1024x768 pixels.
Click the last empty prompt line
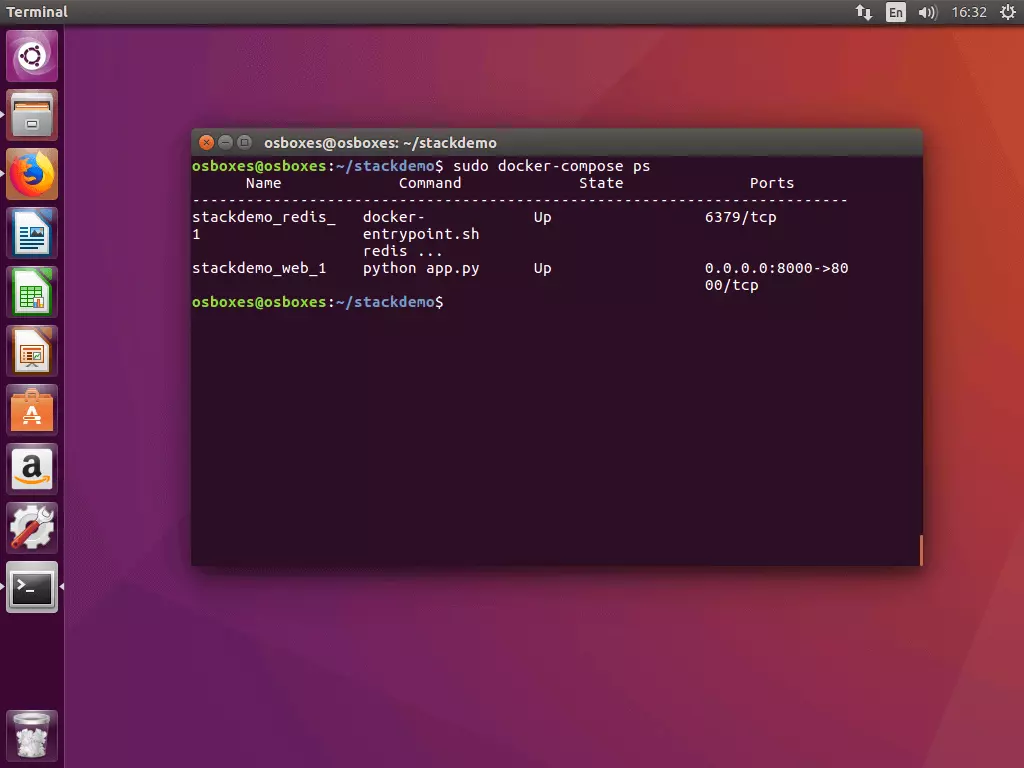[317, 302]
